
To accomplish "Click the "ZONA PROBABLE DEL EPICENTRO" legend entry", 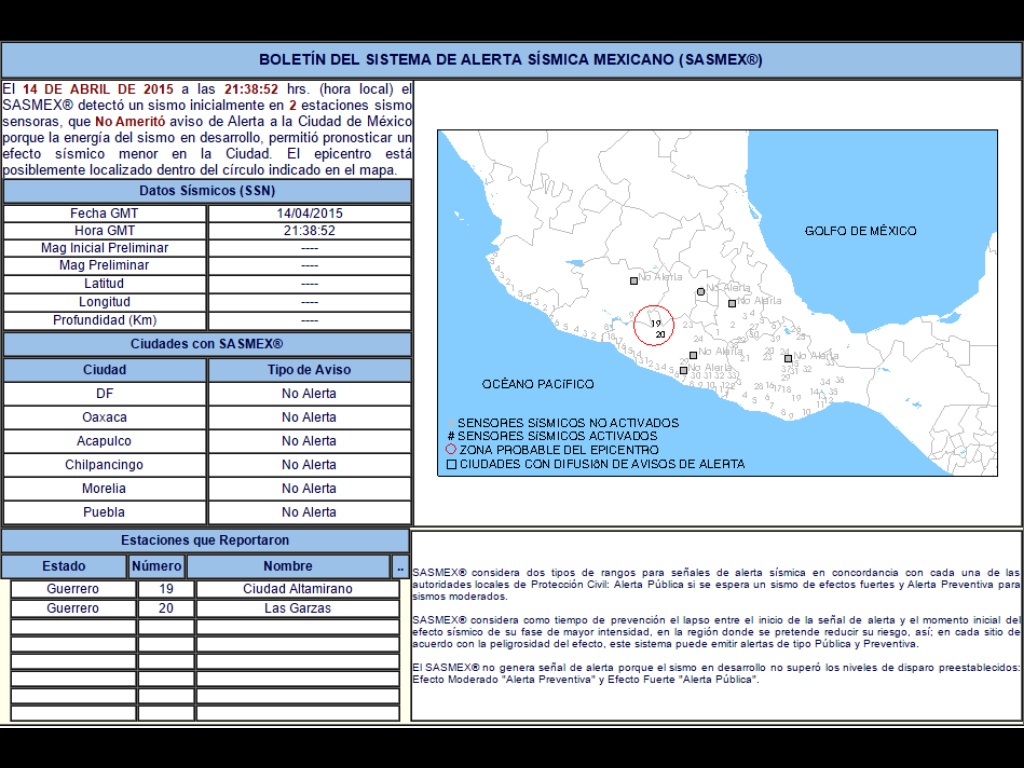I will click(559, 450).
